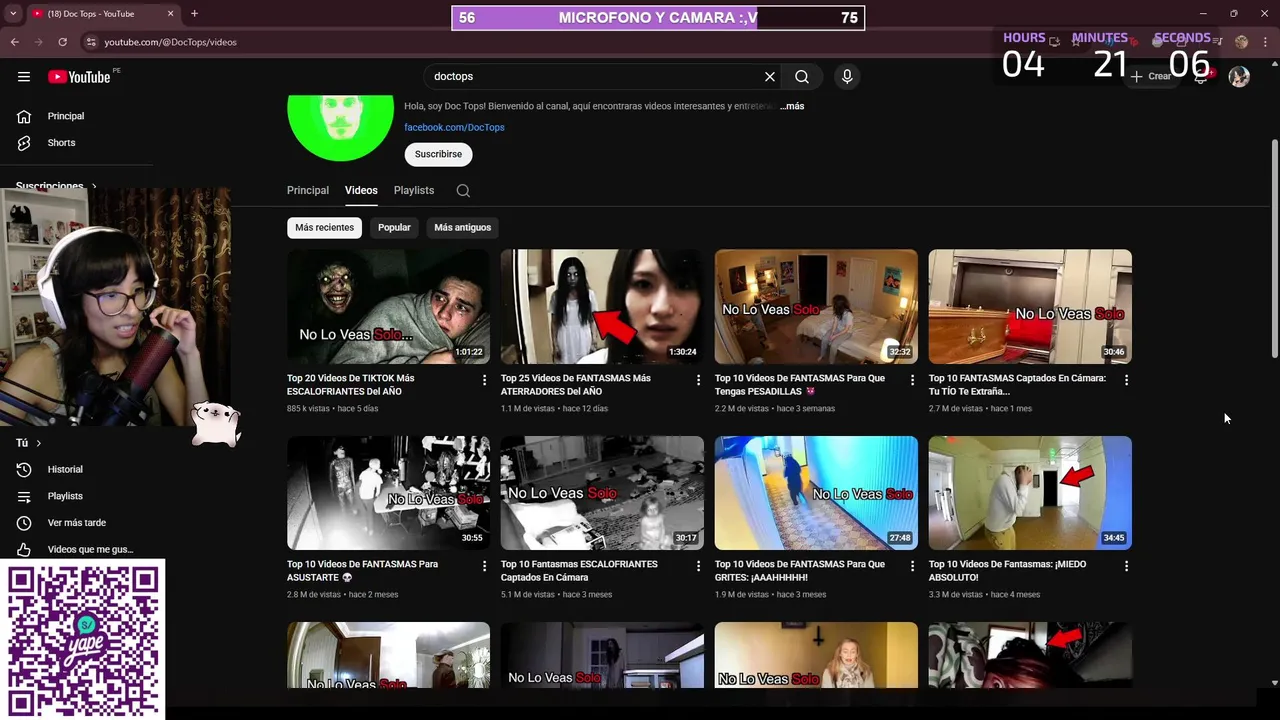The width and height of the screenshot is (1280, 720).
Task: Click title Top 20 Videos De TIKTOK Más ESCALOFRIANTES
Action: 350,385
